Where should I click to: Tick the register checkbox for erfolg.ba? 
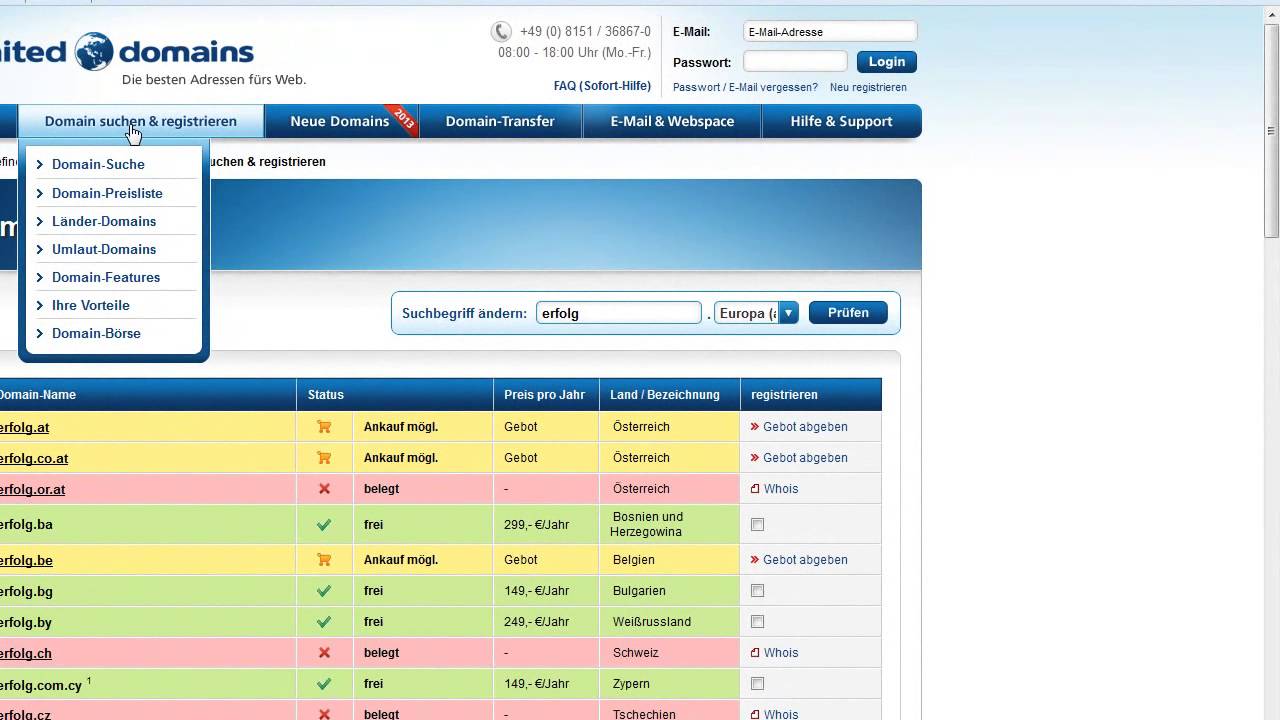coord(757,524)
